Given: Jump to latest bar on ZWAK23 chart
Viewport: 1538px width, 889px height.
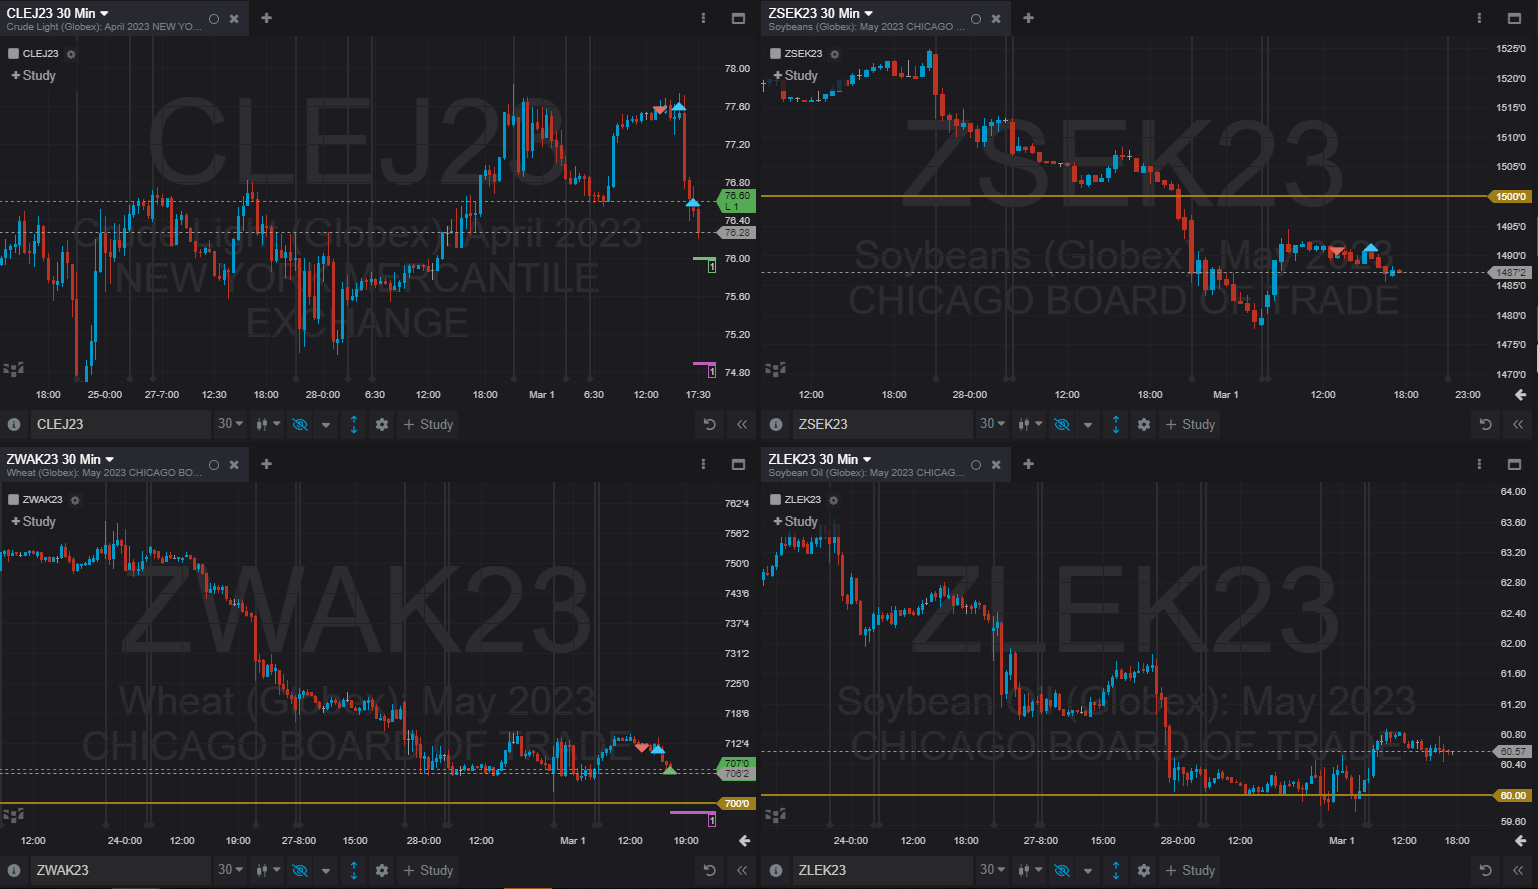Looking at the screenshot, I should pyautogui.click(x=745, y=841).
